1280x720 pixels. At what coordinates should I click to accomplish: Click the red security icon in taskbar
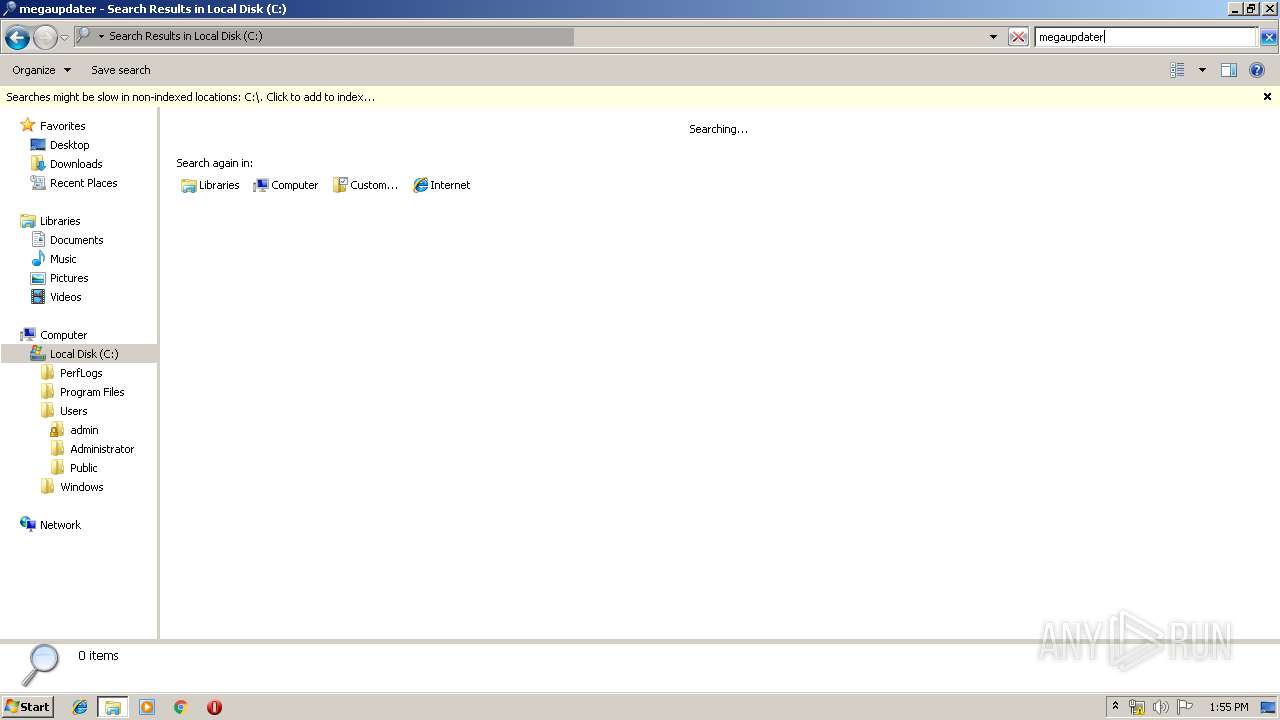pyautogui.click(x=214, y=707)
